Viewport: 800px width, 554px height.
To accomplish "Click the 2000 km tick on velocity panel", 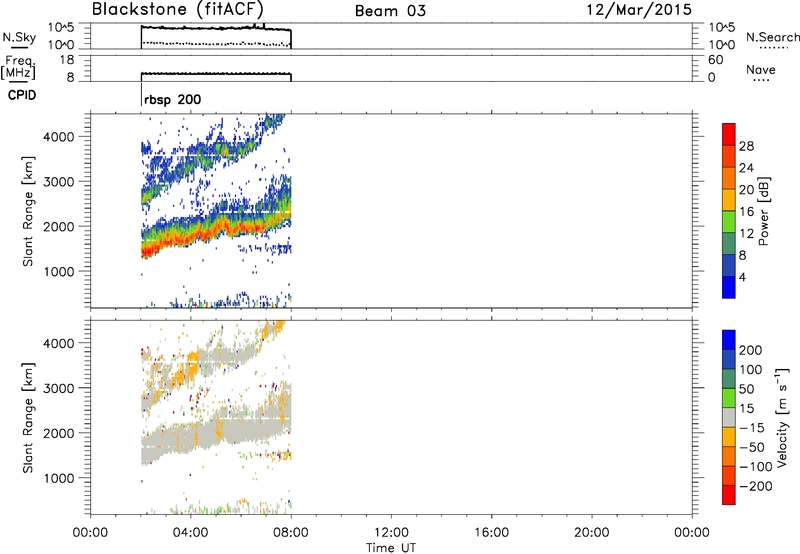I will tap(58, 433).
